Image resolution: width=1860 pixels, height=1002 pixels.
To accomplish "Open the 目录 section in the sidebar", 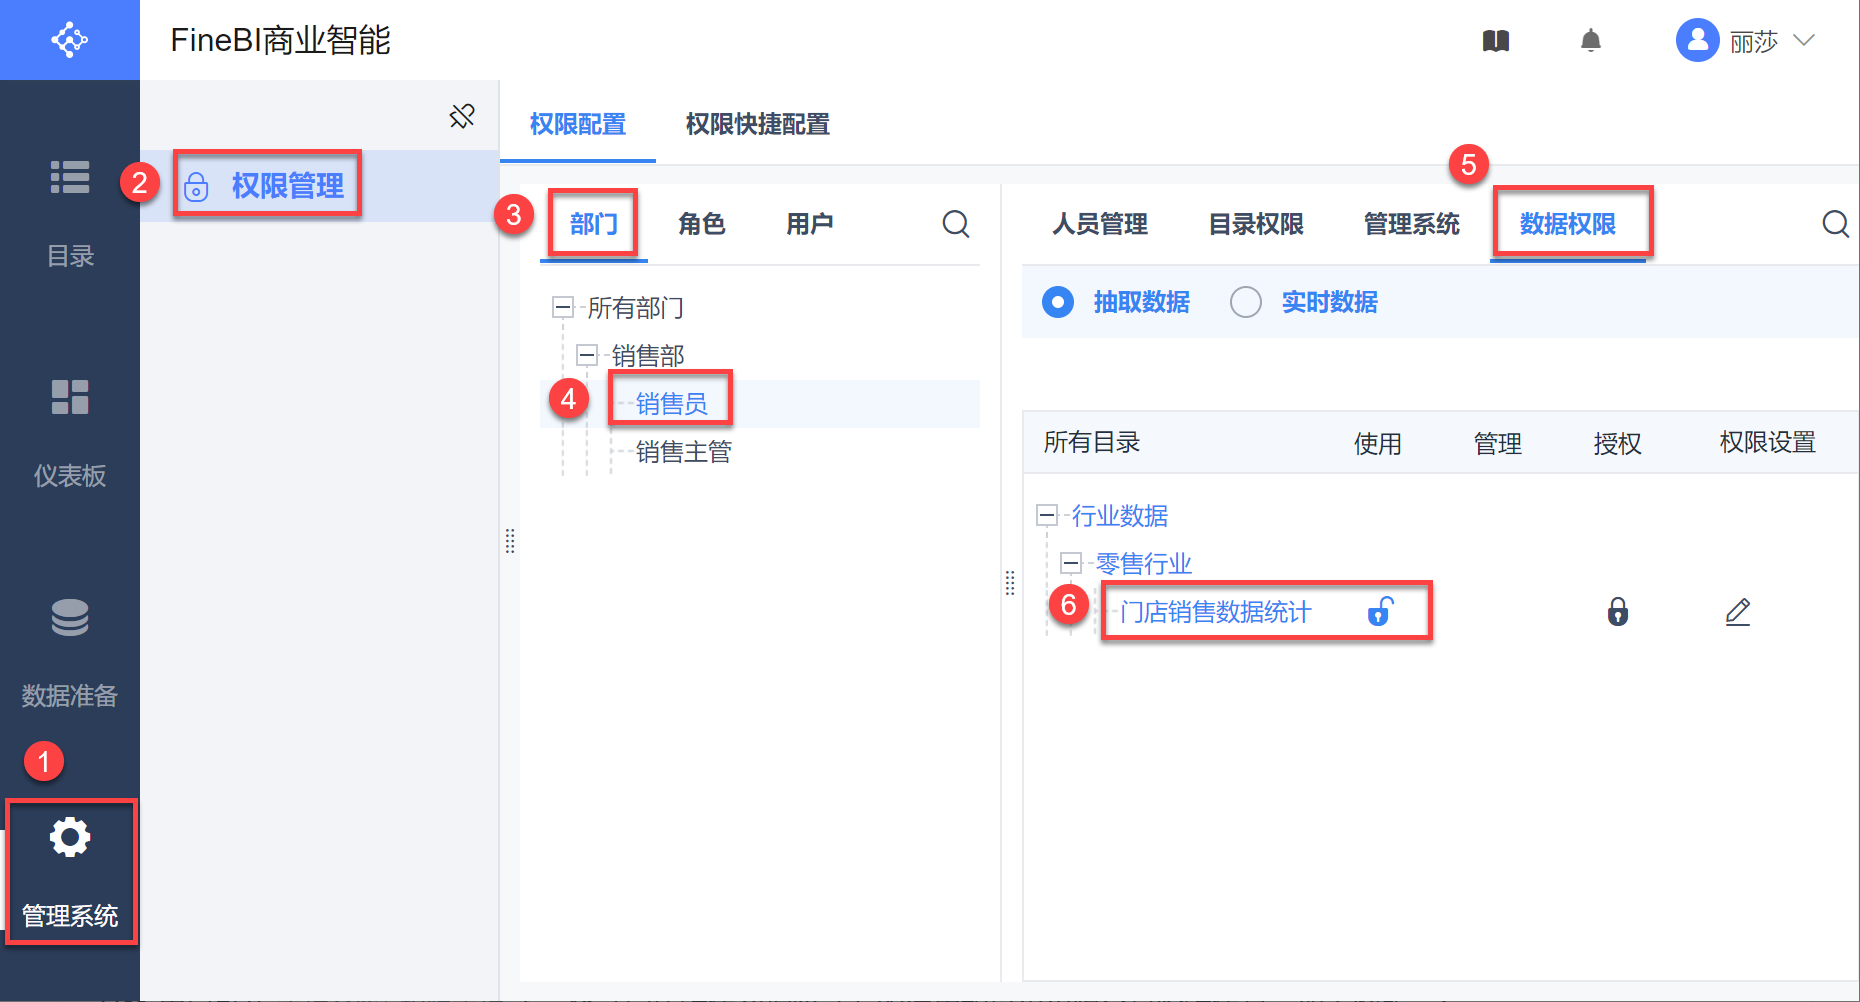I will click(x=70, y=212).
